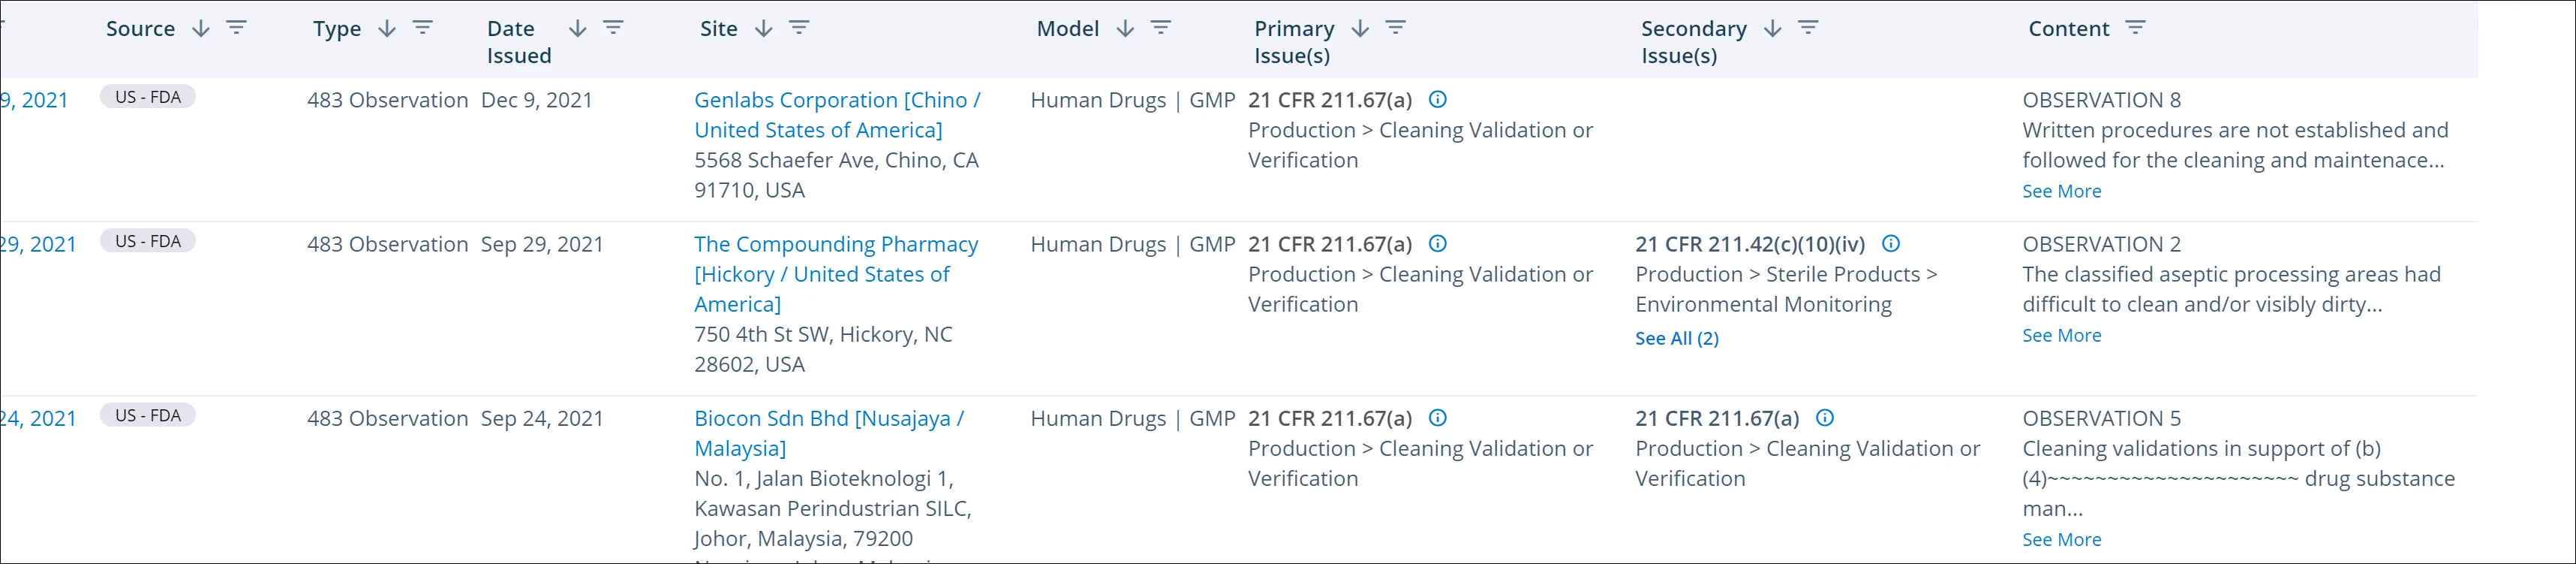The height and width of the screenshot is (564, 2576).
Task: Open the Dec 9, 2021 record date link
Action: 34,100
